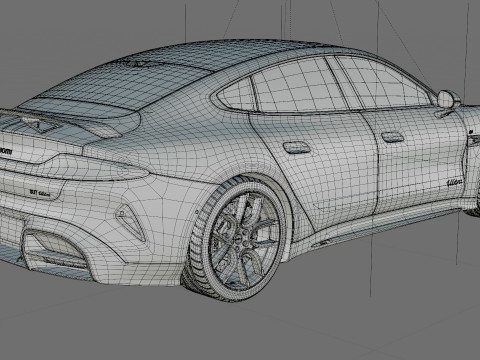The height and width of the screenshot is (360, 480).
Task: Click the front door handle
Action: click(x=392, y=137)
